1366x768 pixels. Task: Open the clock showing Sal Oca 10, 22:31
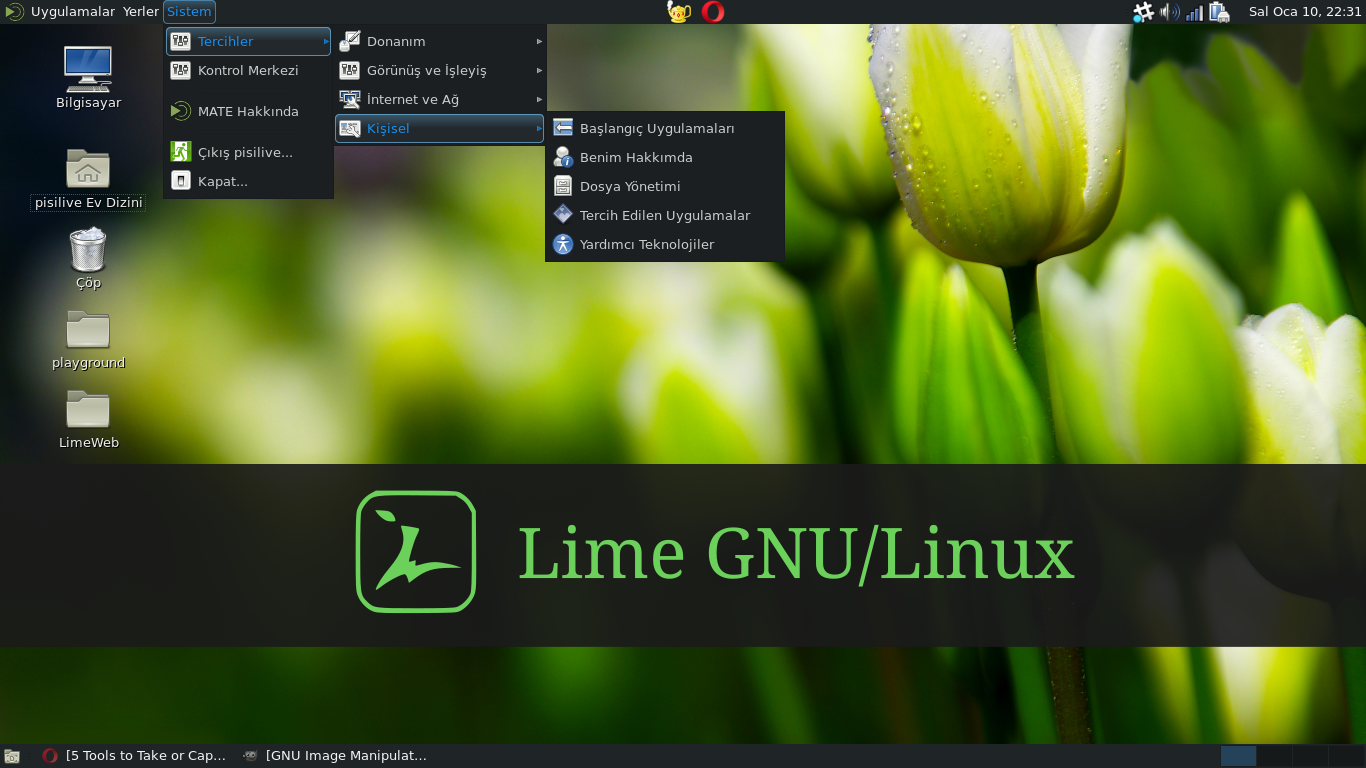pyautogui.click(x=1305, y=12)
